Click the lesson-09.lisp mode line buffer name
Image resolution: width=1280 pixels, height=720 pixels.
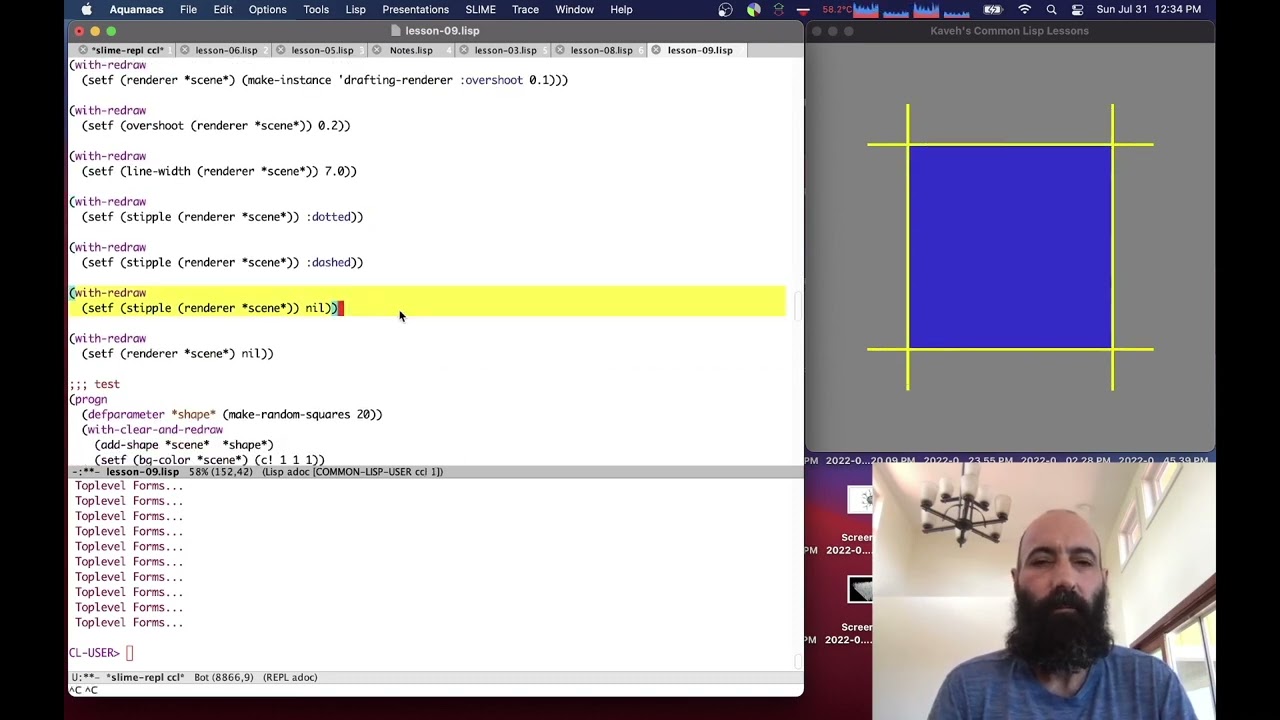(142, 472)
